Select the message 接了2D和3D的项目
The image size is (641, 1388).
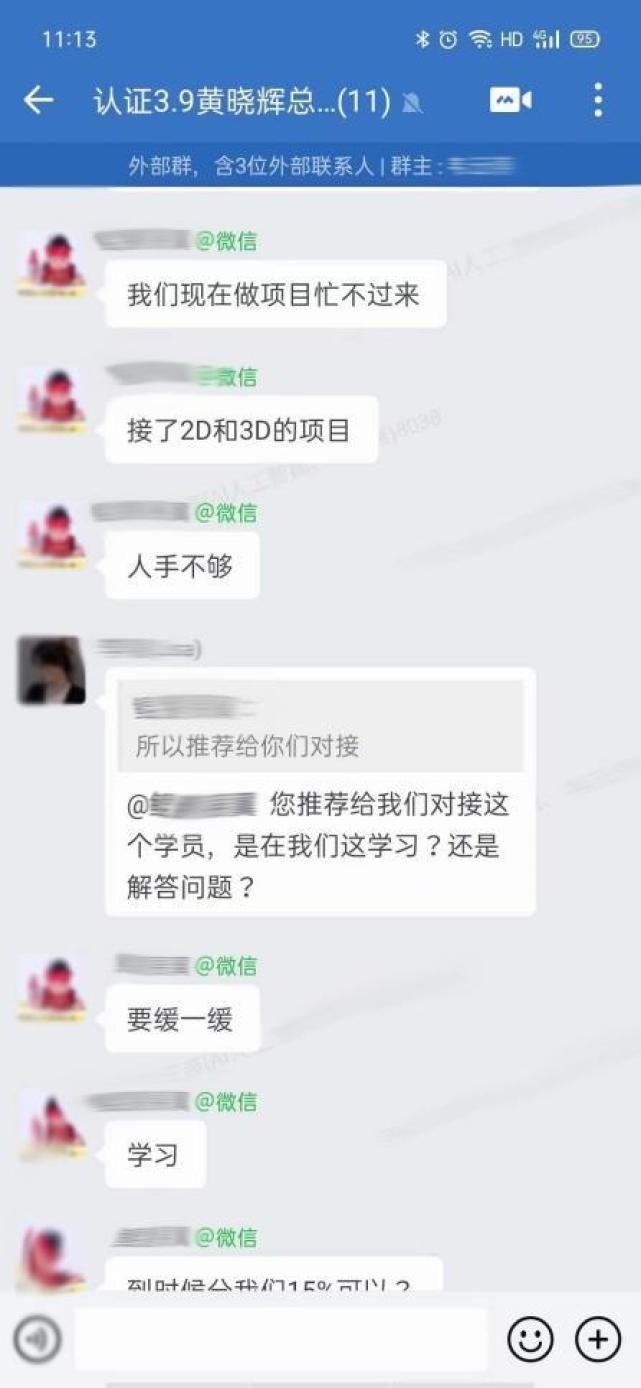coord(241,430)
